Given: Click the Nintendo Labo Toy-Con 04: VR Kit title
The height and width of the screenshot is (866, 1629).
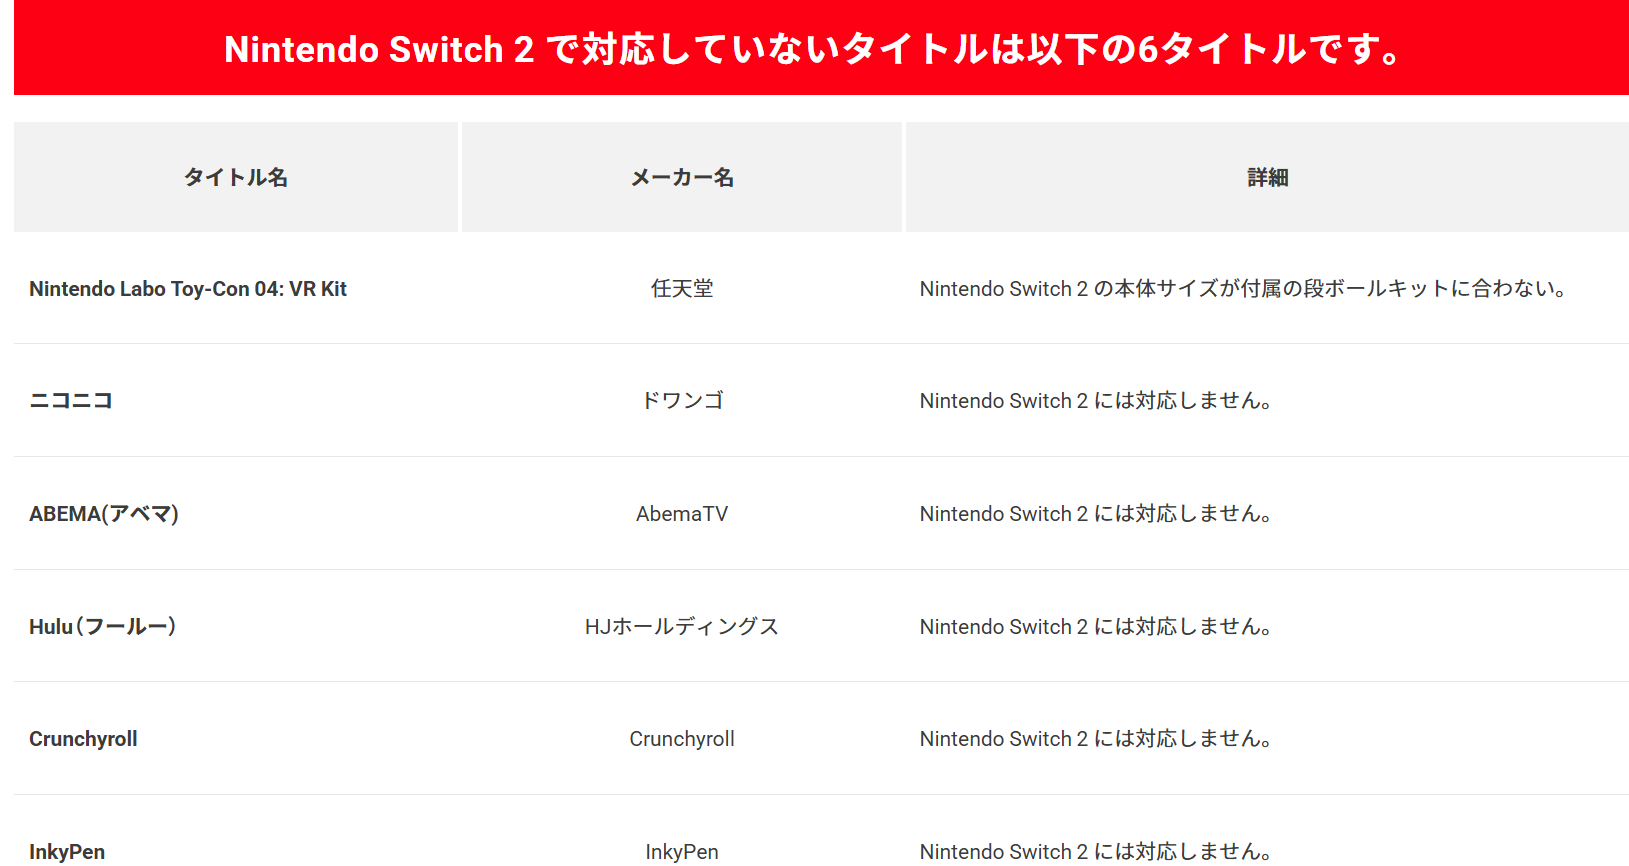Looking at the screenshot, I should pos(188,289).
